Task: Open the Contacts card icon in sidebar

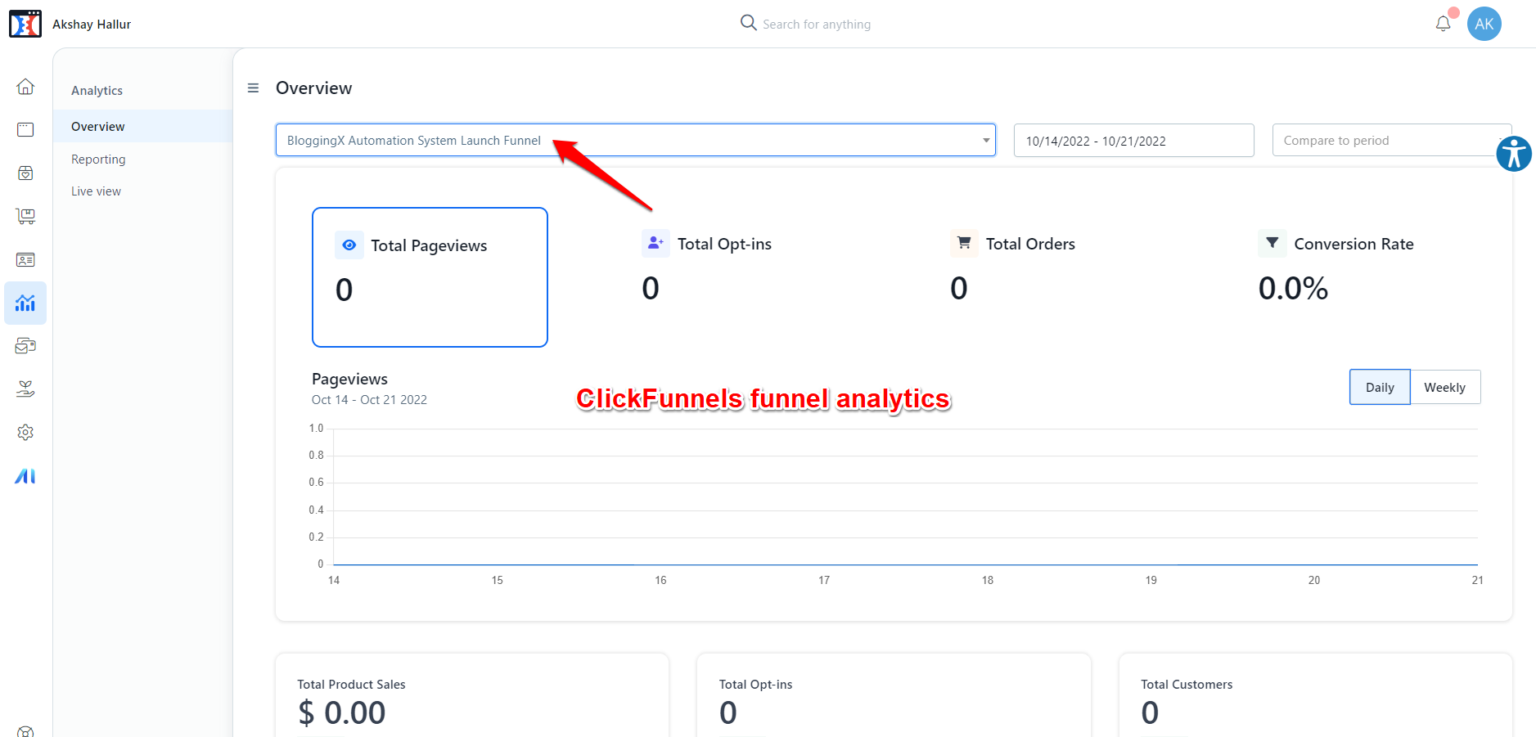Action: [x=25, y=259]
